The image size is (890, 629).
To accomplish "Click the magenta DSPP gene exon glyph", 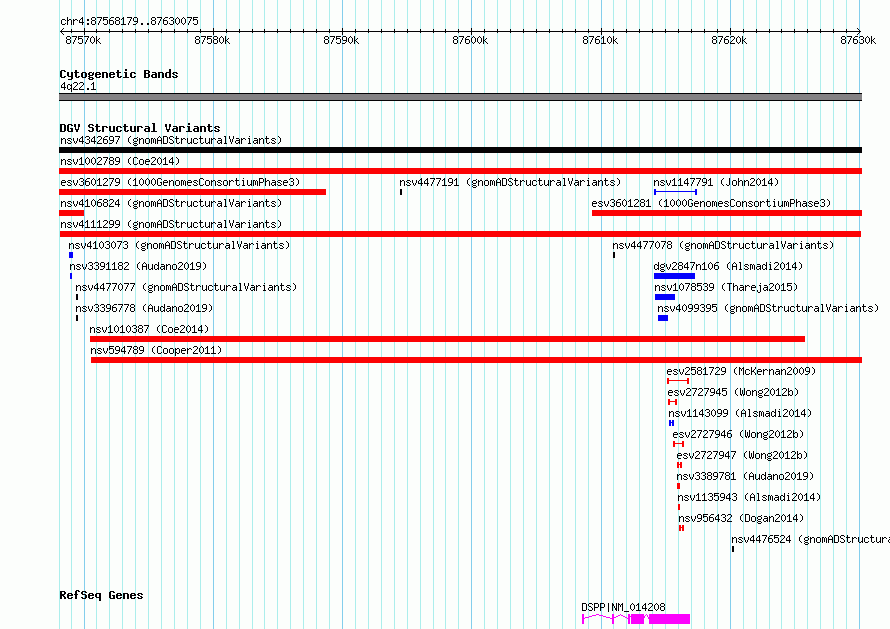I will click(636, 619).
